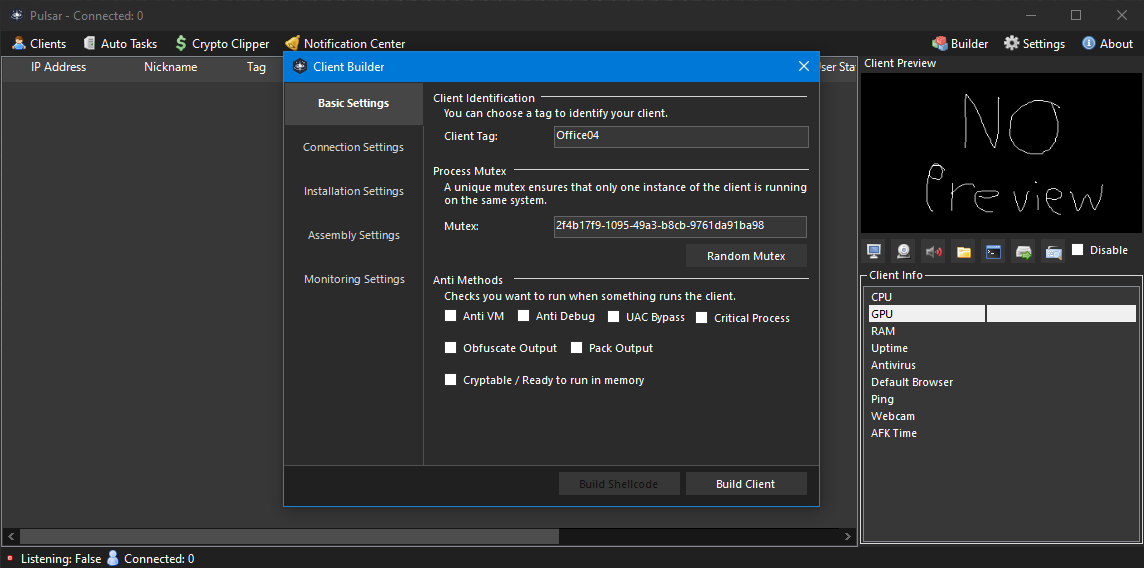The image size is (1144, 568).
Task: Tick the Disable checkbox under Client Preview
Action: 1077,250
